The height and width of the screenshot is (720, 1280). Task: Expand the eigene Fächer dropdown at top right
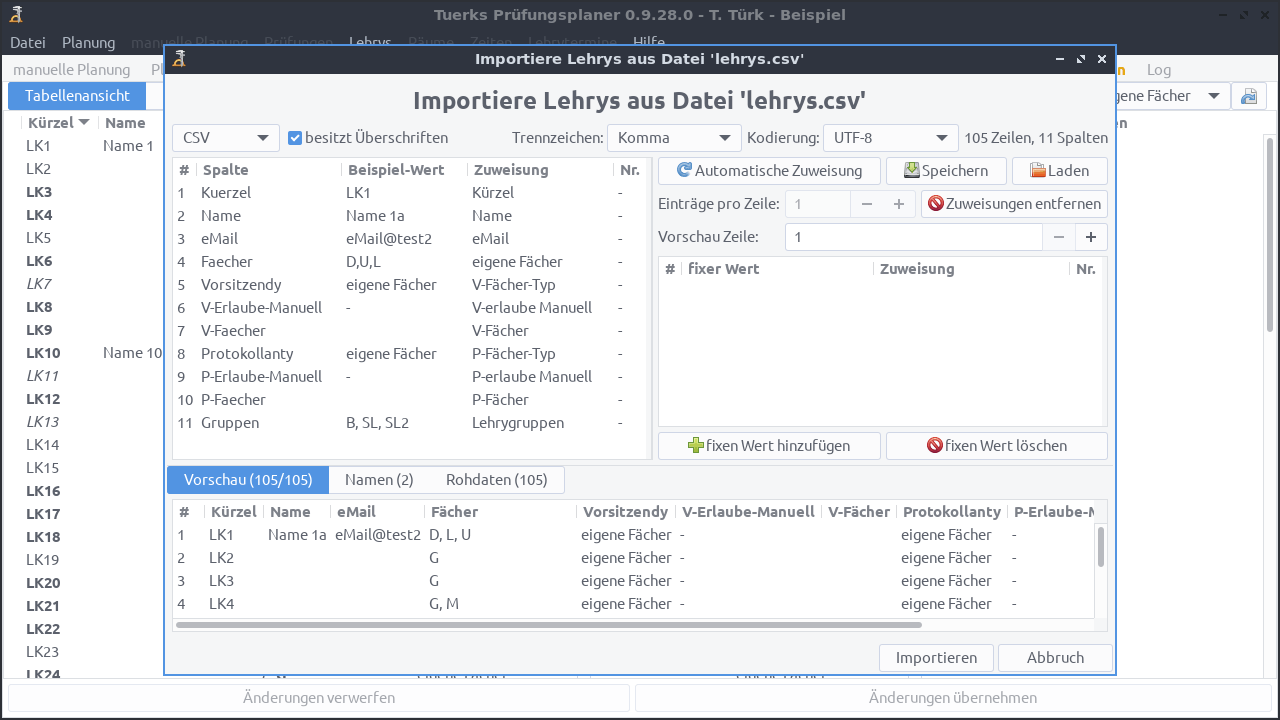click(x=1216, y=95)
